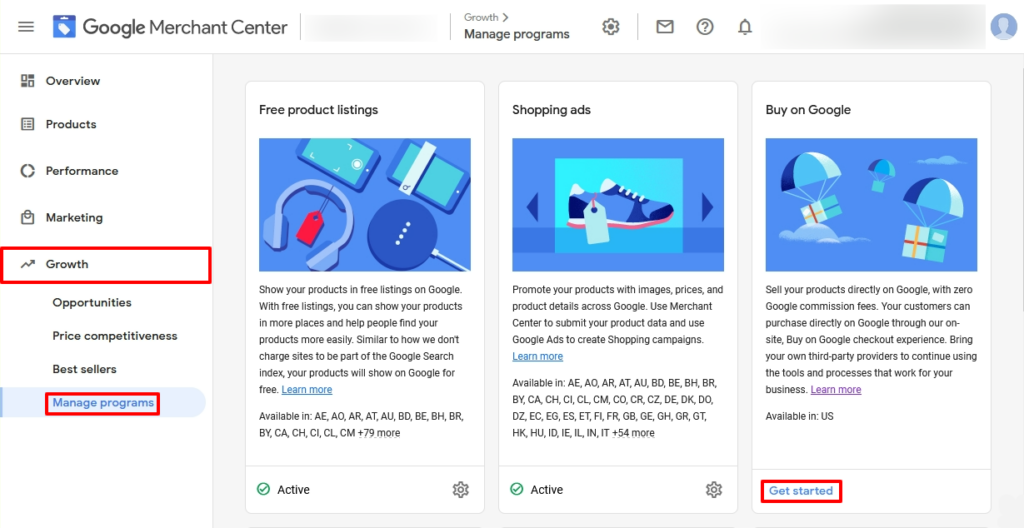1024x528 pixels.
Task: Open the help question mark icon
Action: (x=705, y=27)
